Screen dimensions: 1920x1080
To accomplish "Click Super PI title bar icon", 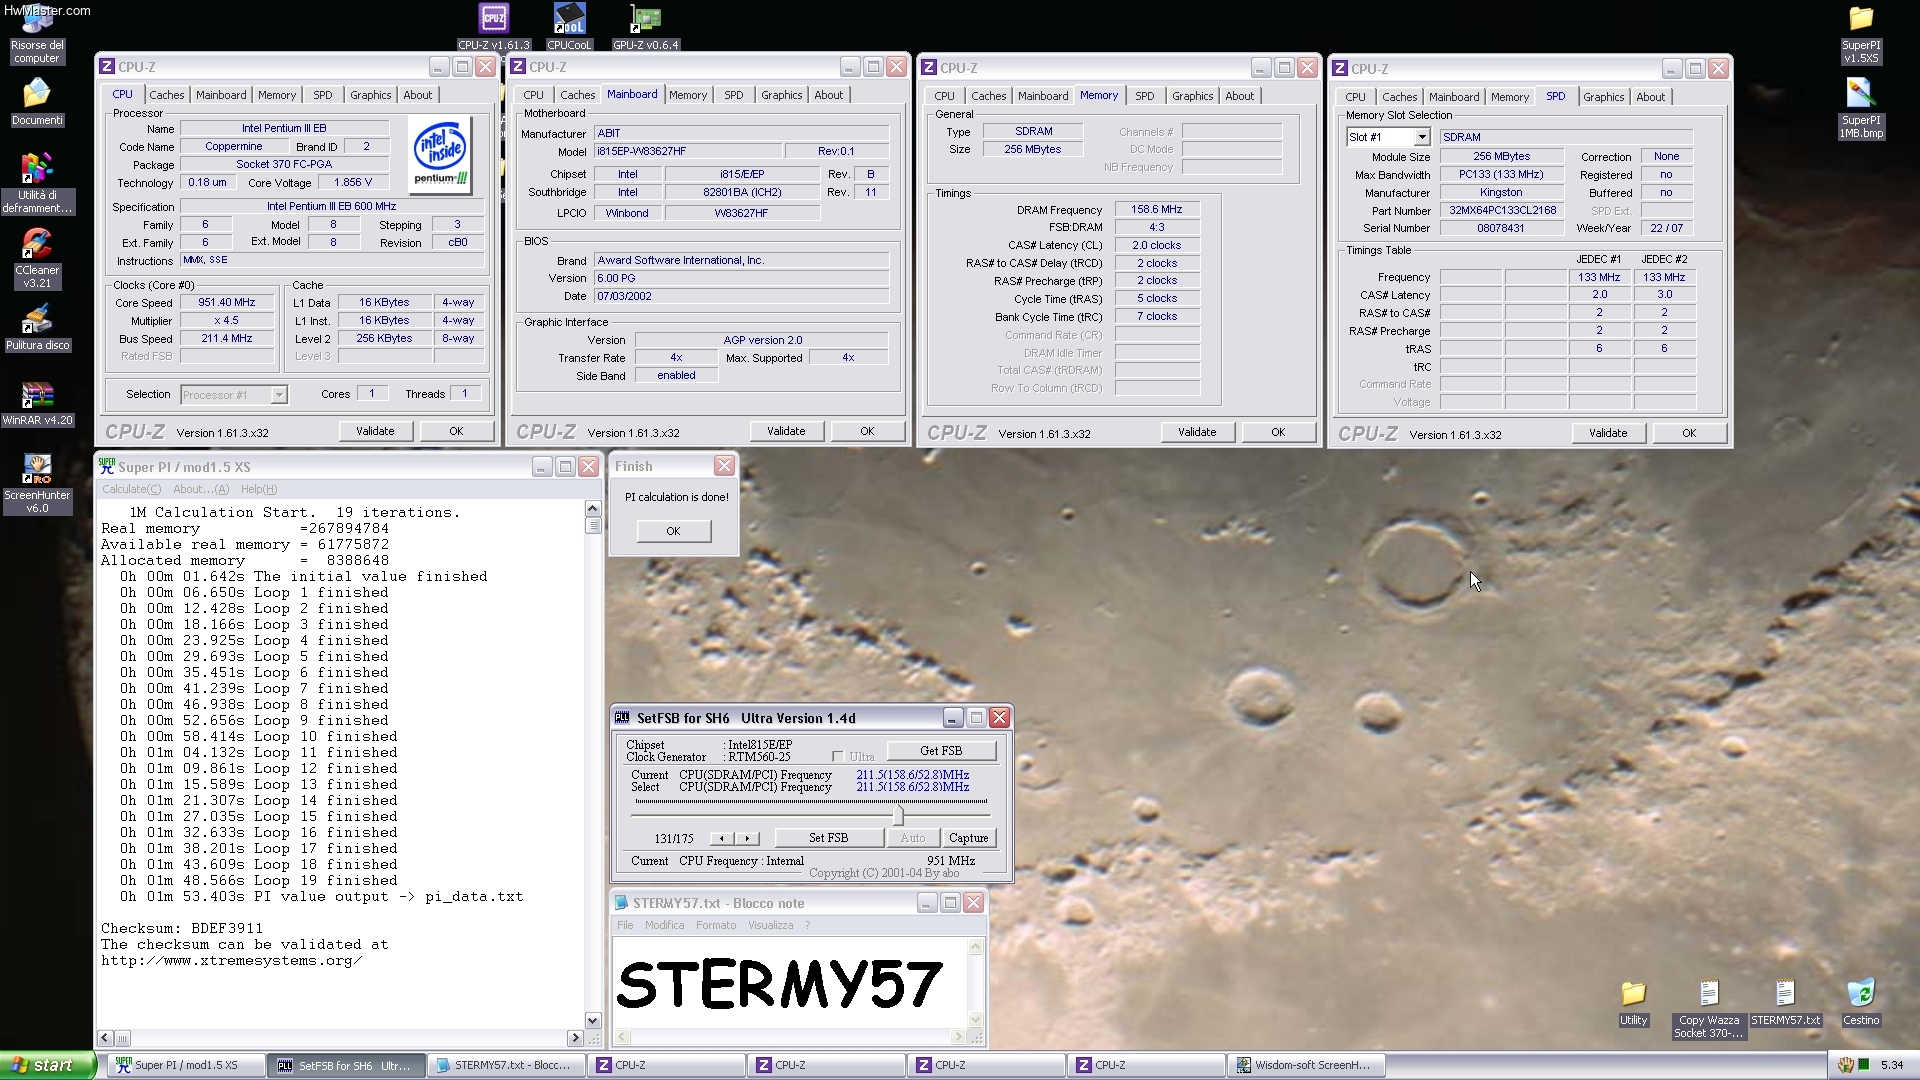I will 106,466.
